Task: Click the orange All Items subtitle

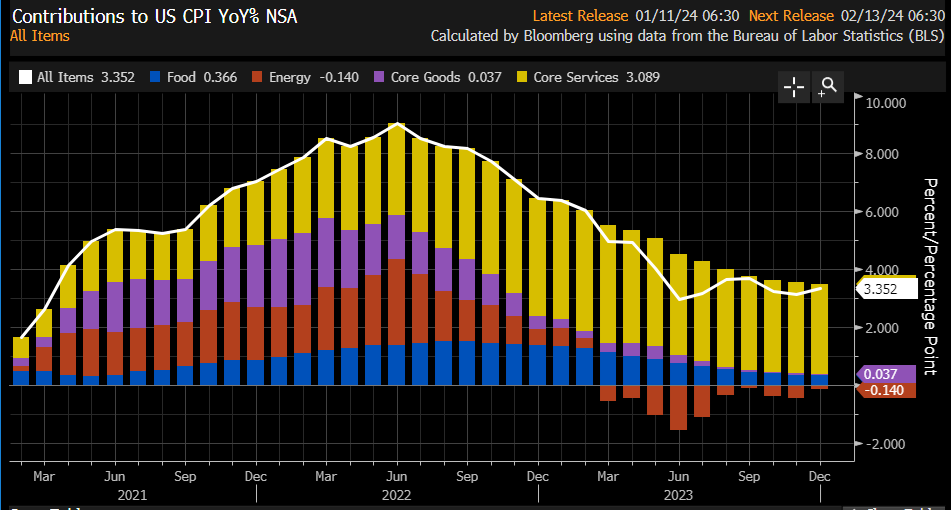Action: [39, 36]
